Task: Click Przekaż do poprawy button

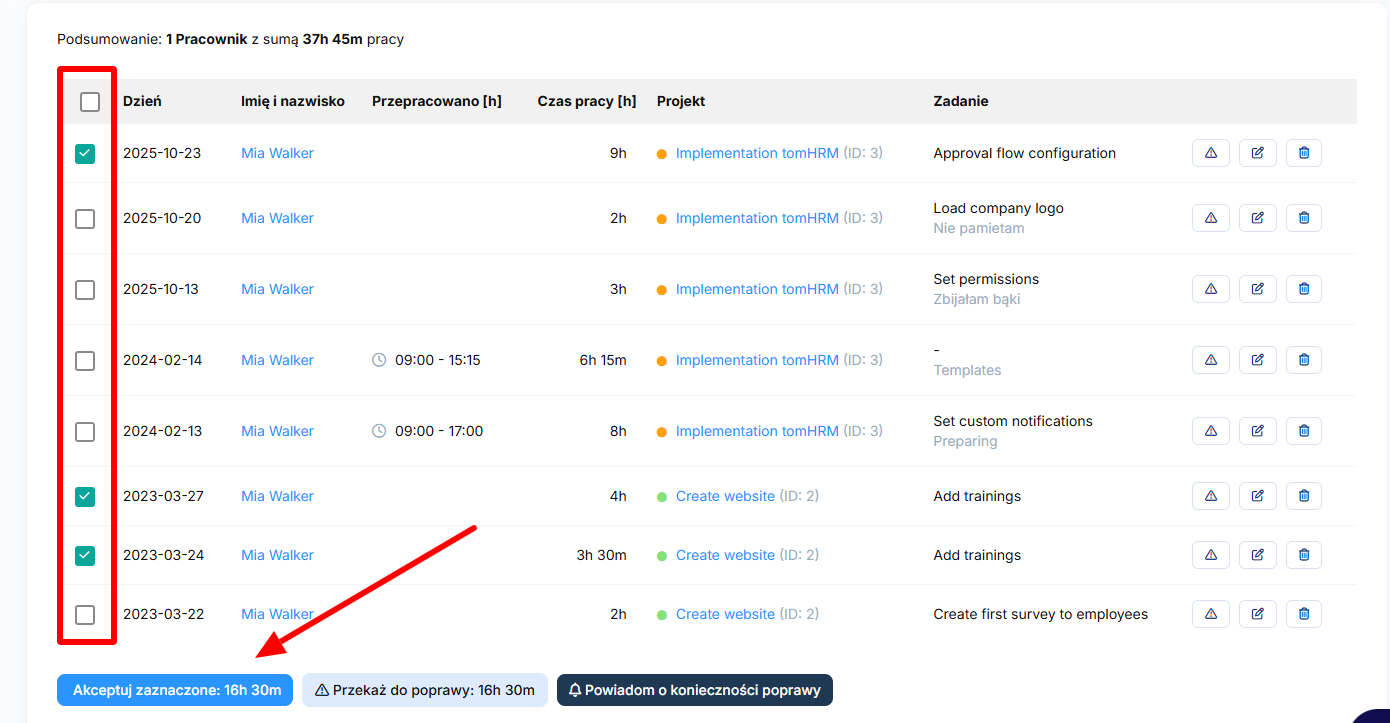Action: point(424,690)
